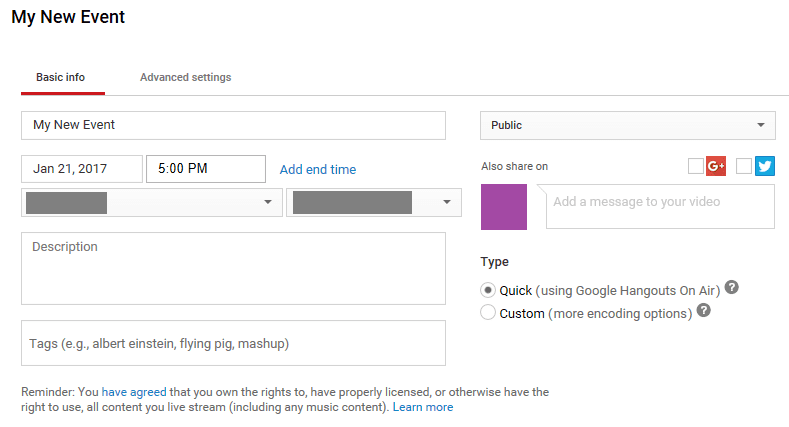Focus the Tags input field
Viewport: 789px width, 427px height.
click(x=233, y=343)
